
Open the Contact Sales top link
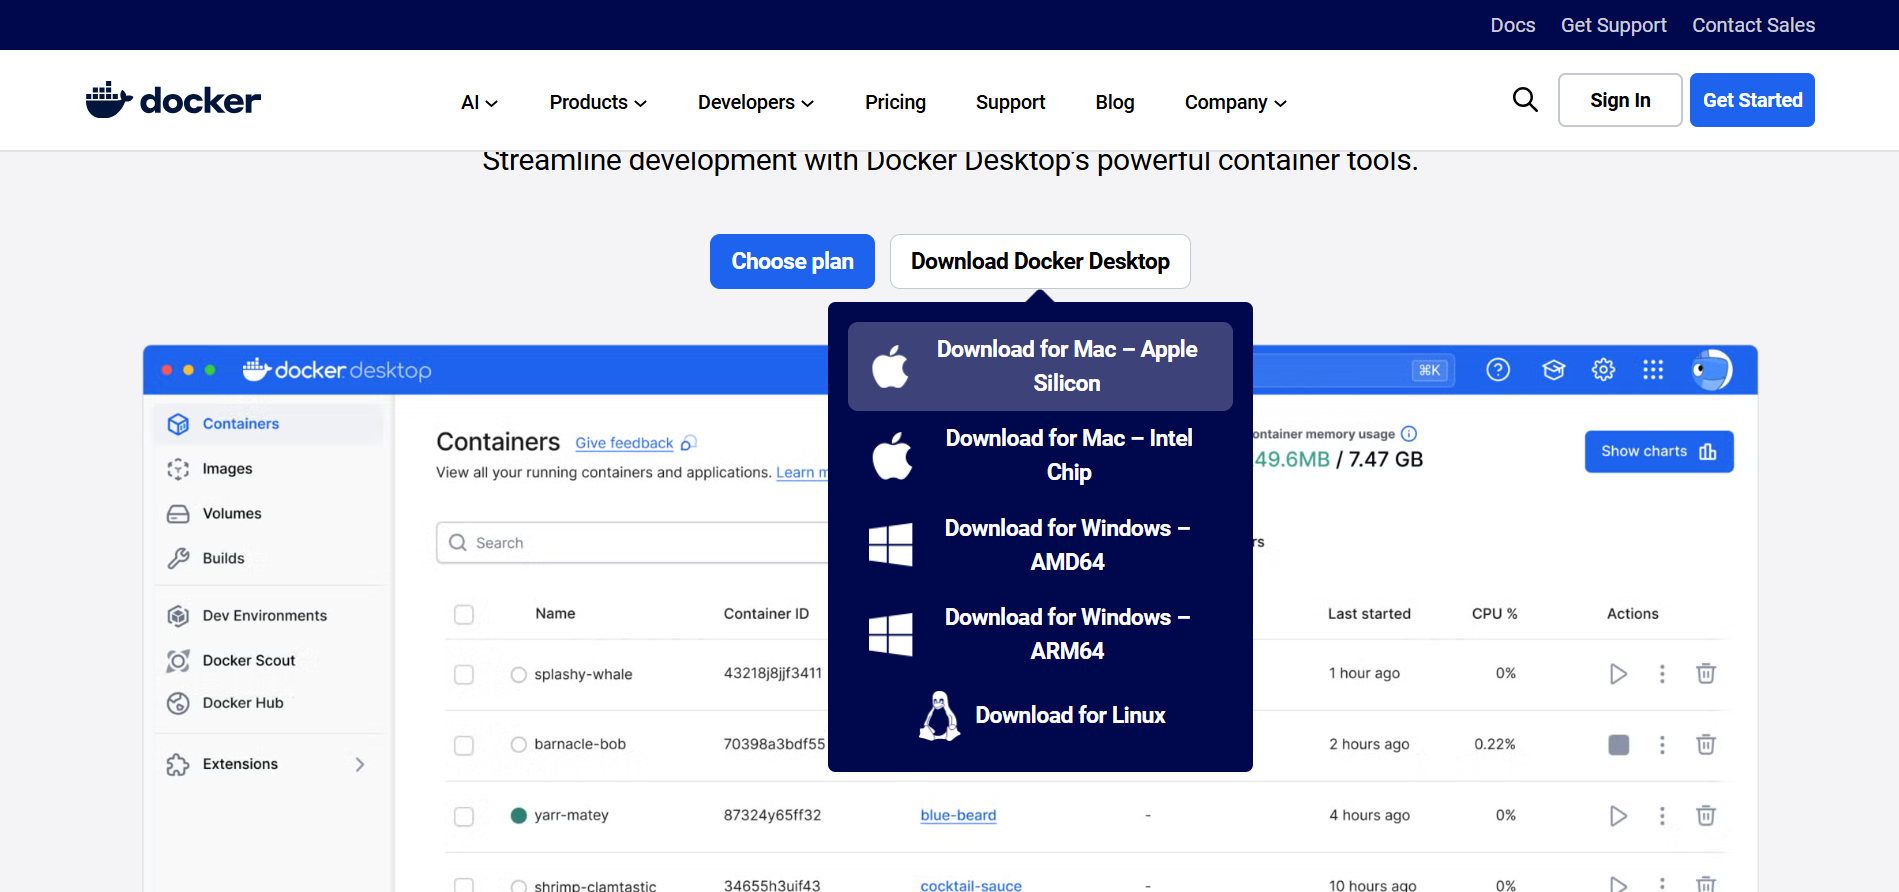point(1753,25)
